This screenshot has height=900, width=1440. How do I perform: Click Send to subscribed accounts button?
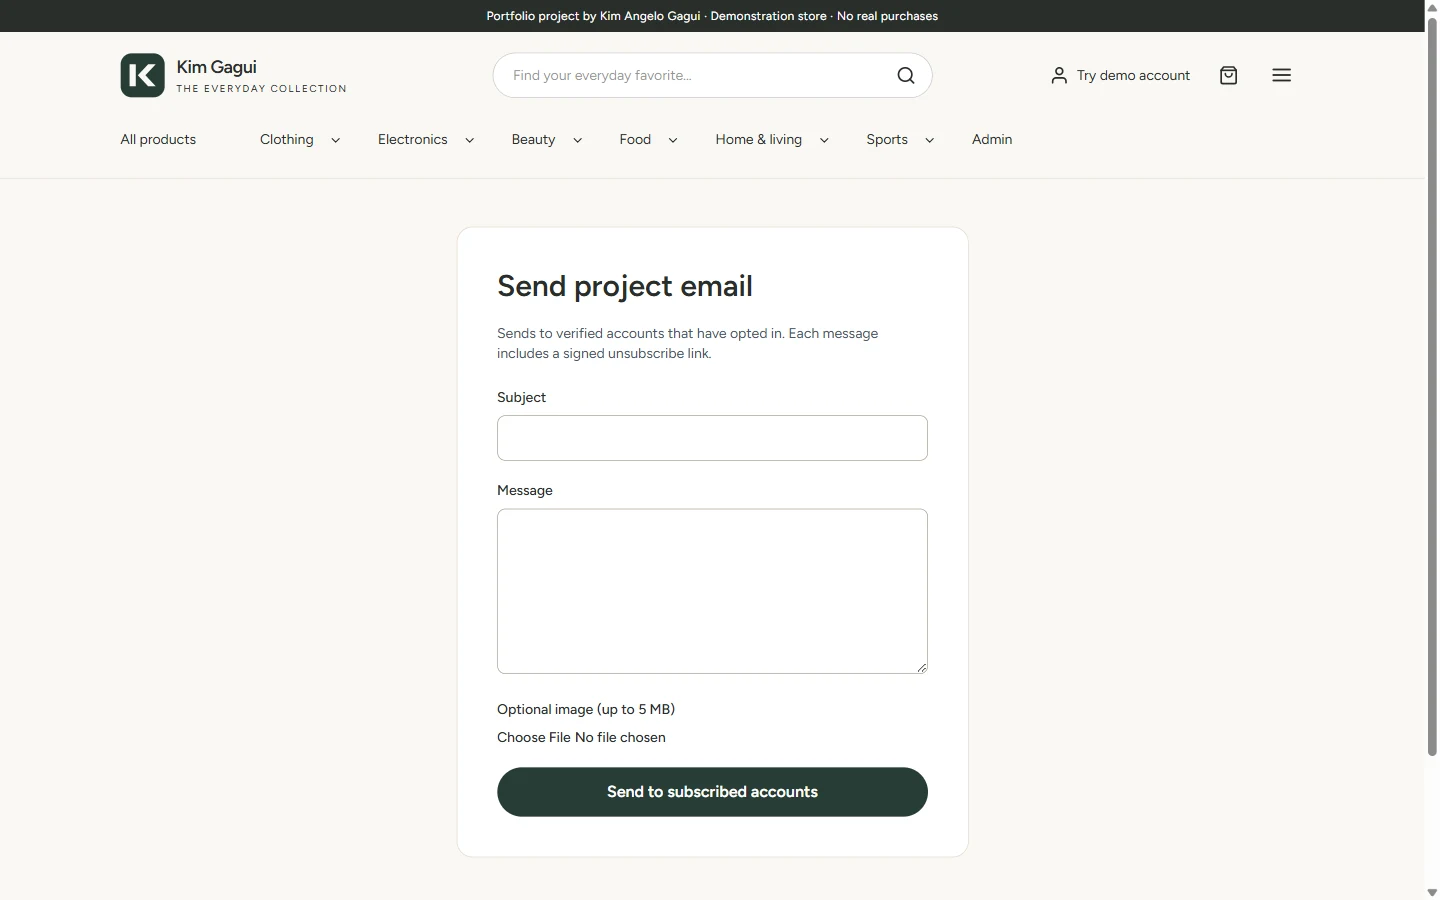point(712,792)
